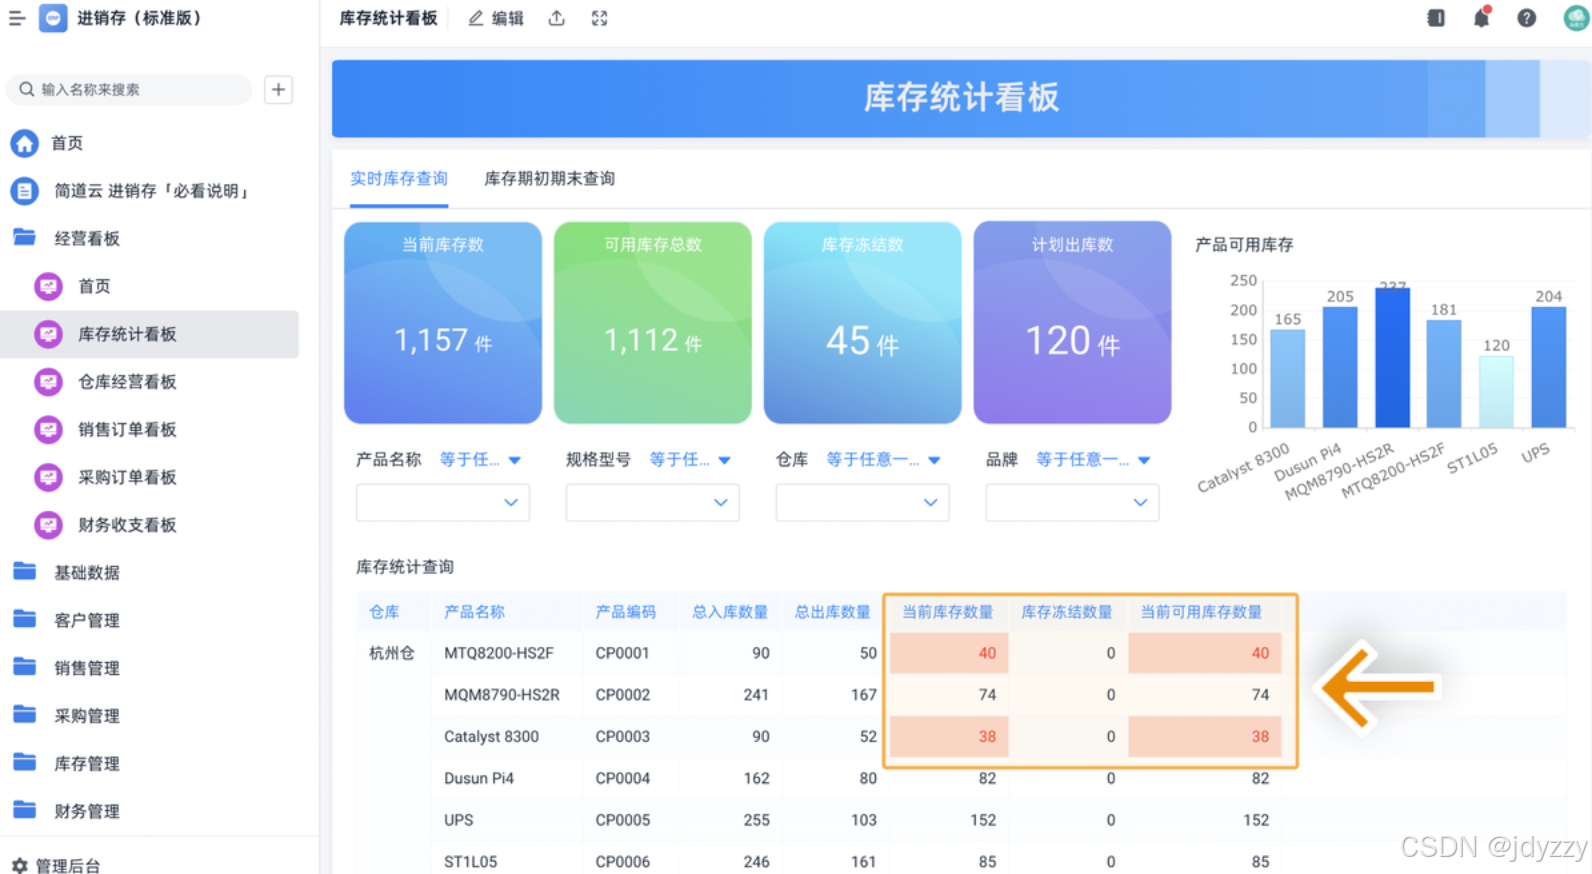Click the 输入名称来搜索 search field
Viewport: 1592px width, 874px height.
(x=130, y=89)
